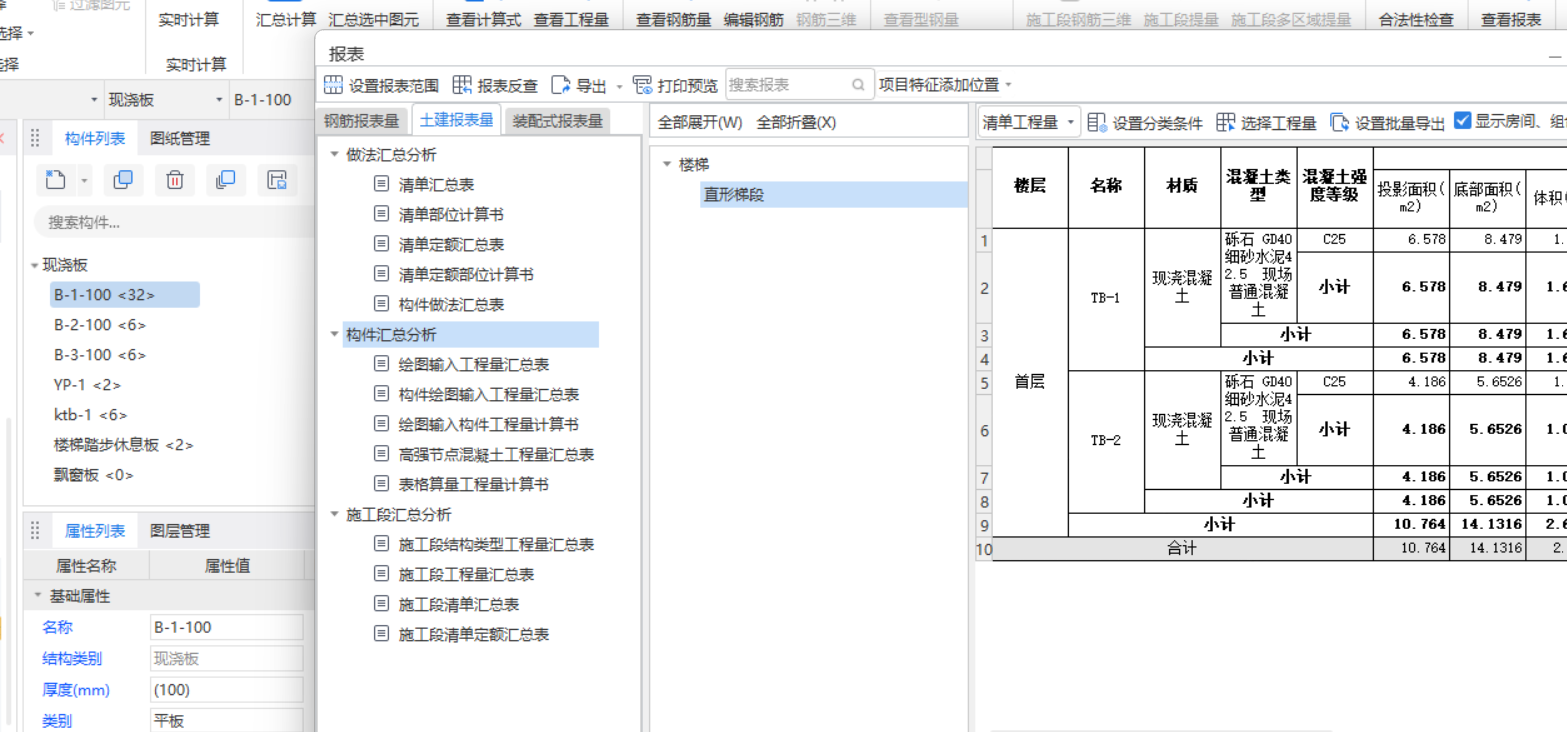The width and height of the screenshot is (1567, 732).
Task: Click the 报表反查 icon
Action: pos(462,85)
